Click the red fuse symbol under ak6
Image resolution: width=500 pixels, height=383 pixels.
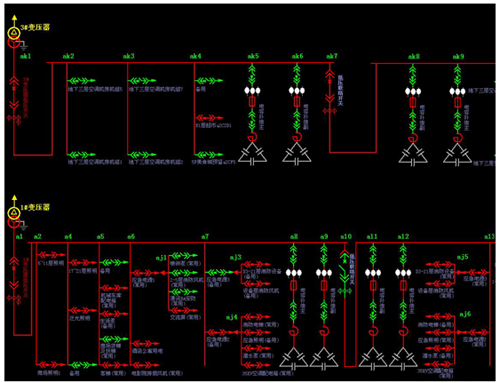(297, 102)
